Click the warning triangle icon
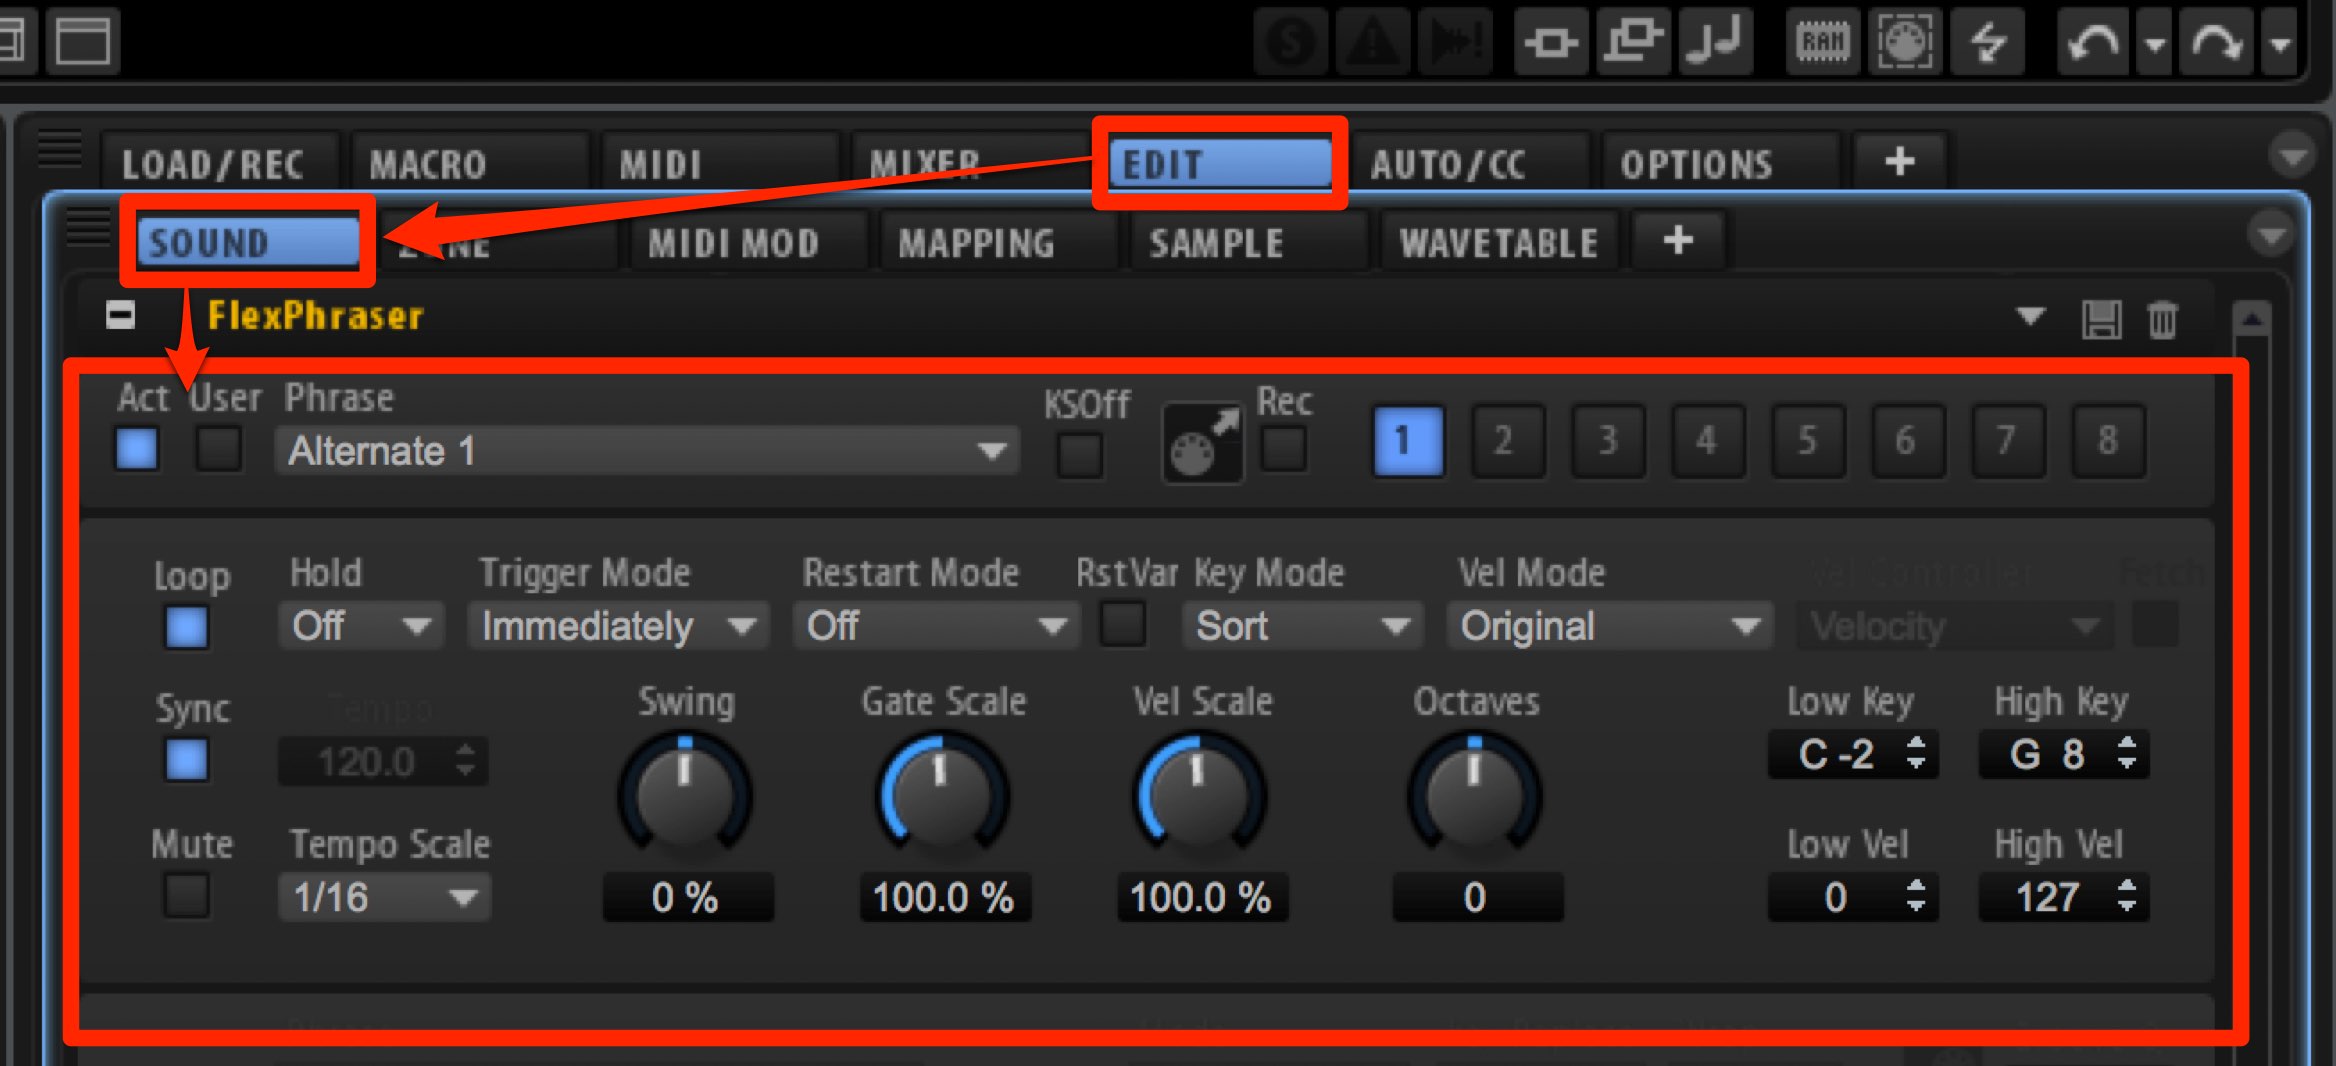This screenshot has height=1066, width=2336. tap(1373, 42)
